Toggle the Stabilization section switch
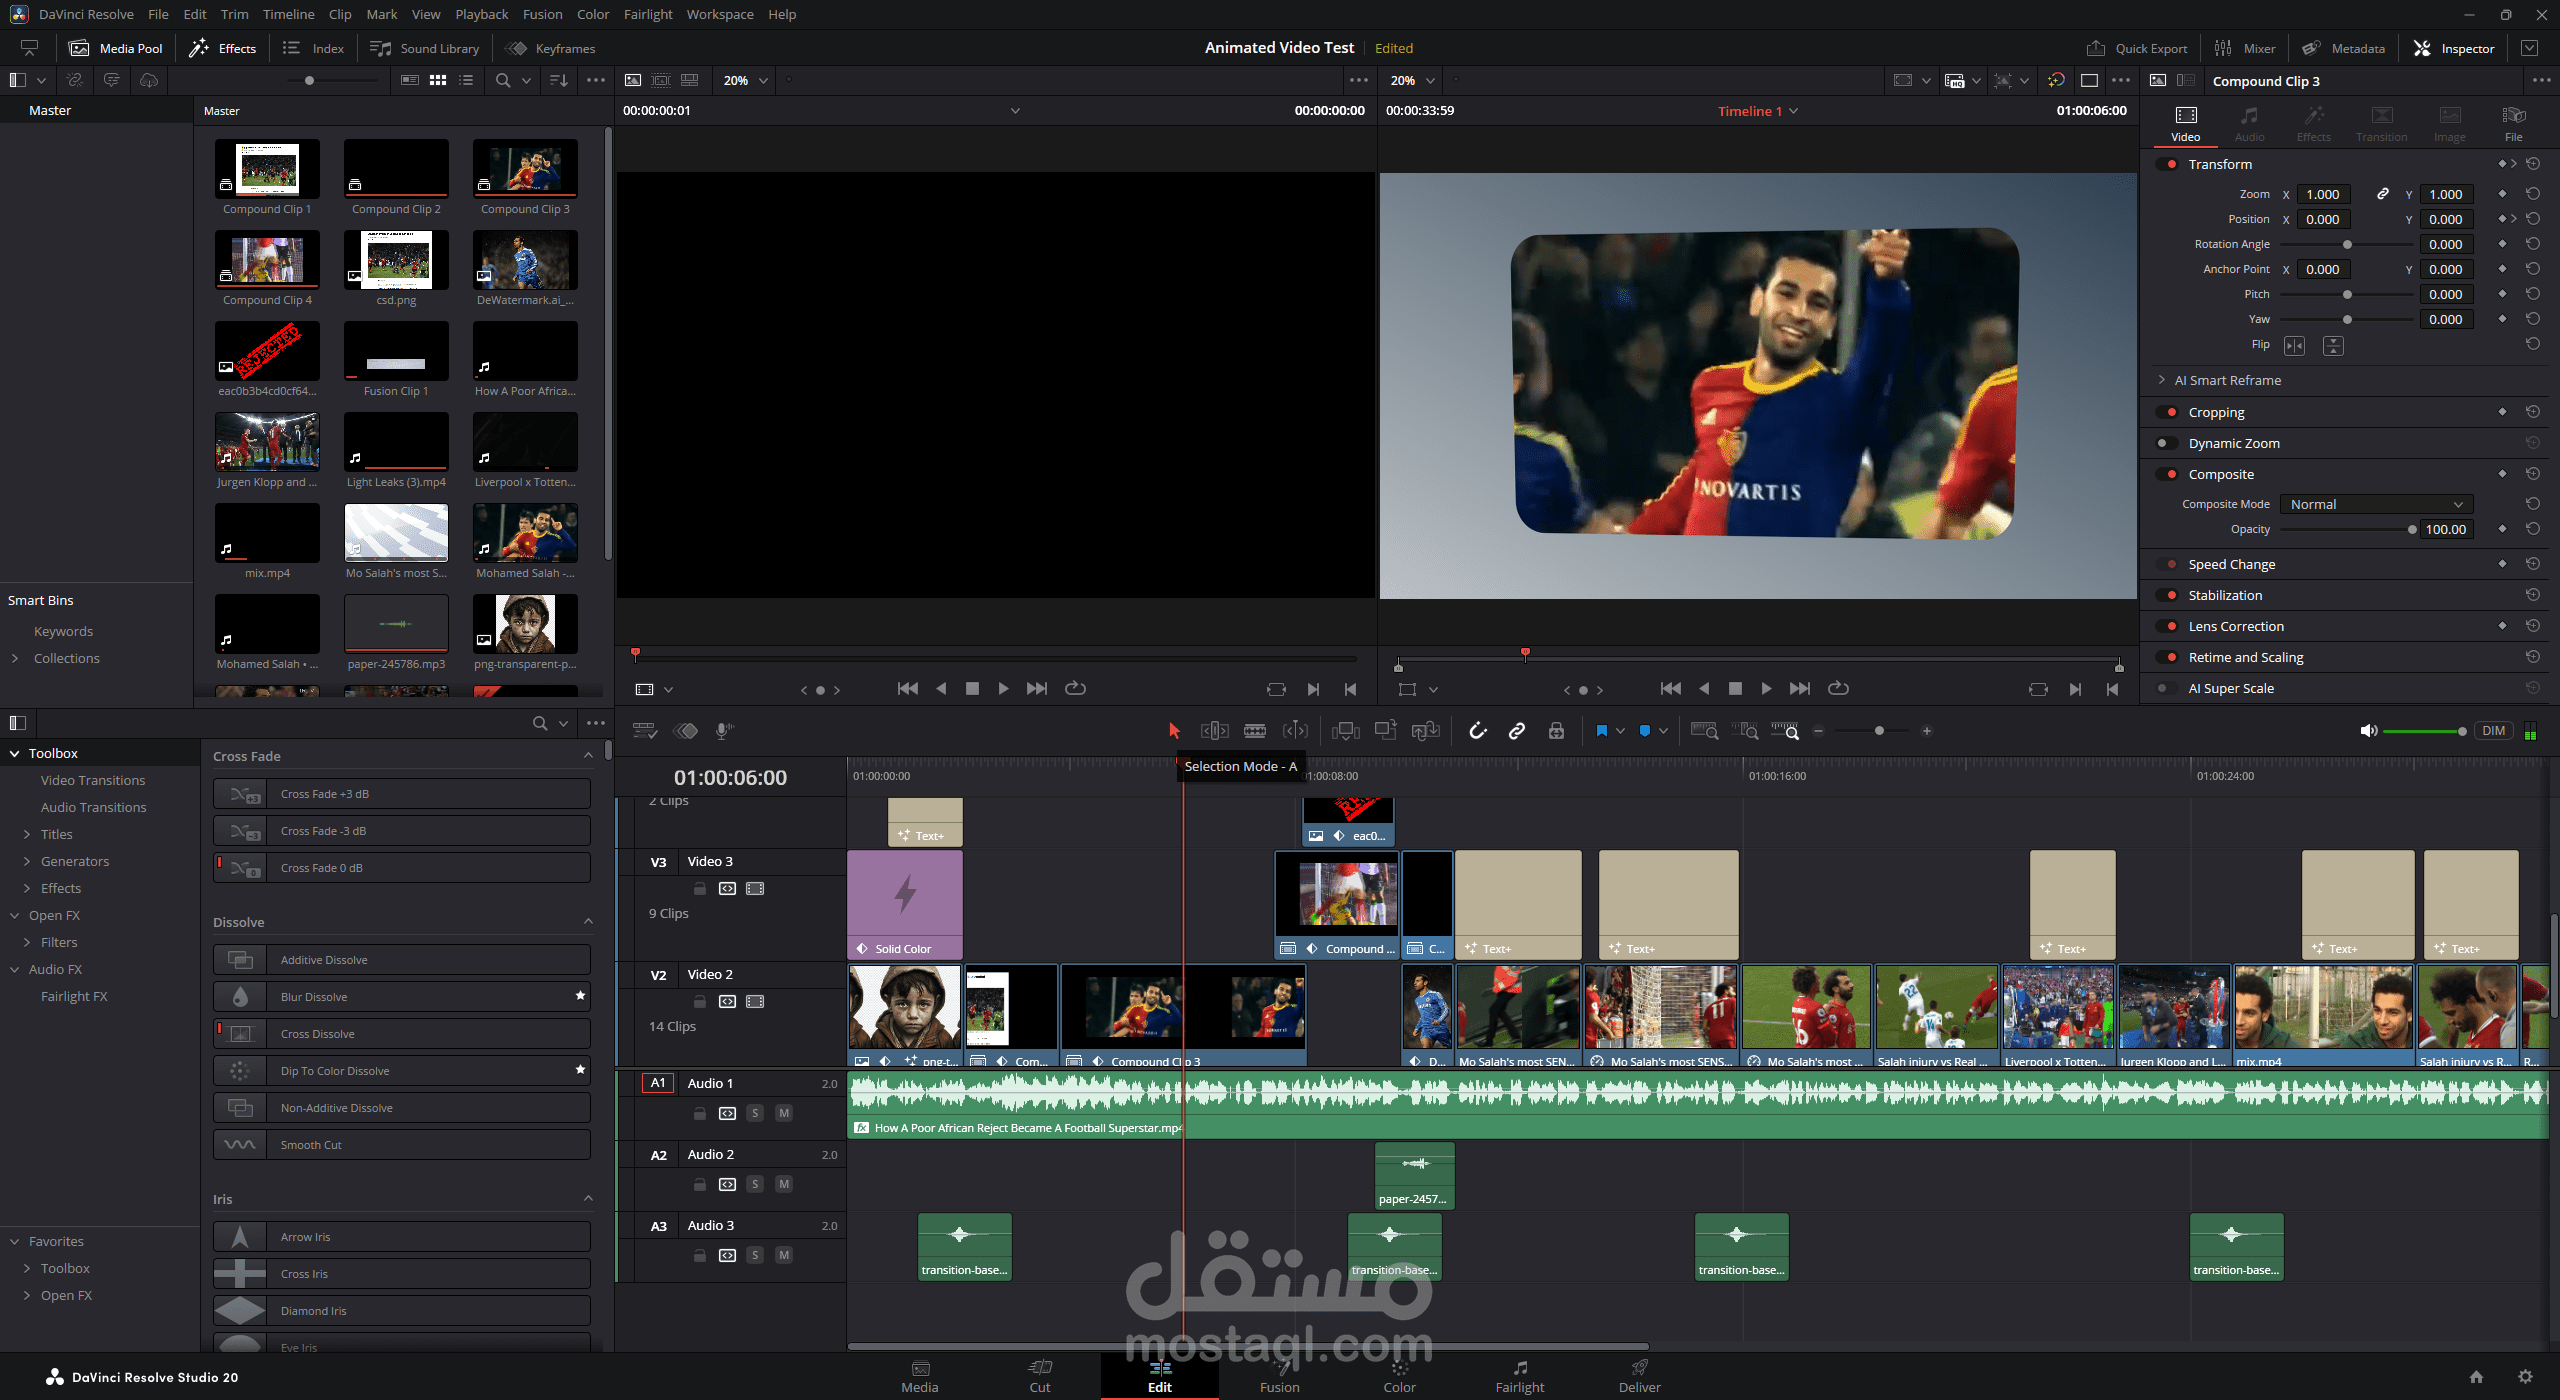The height and width of the screenshot is (1400, 2560). point(2168,595)
